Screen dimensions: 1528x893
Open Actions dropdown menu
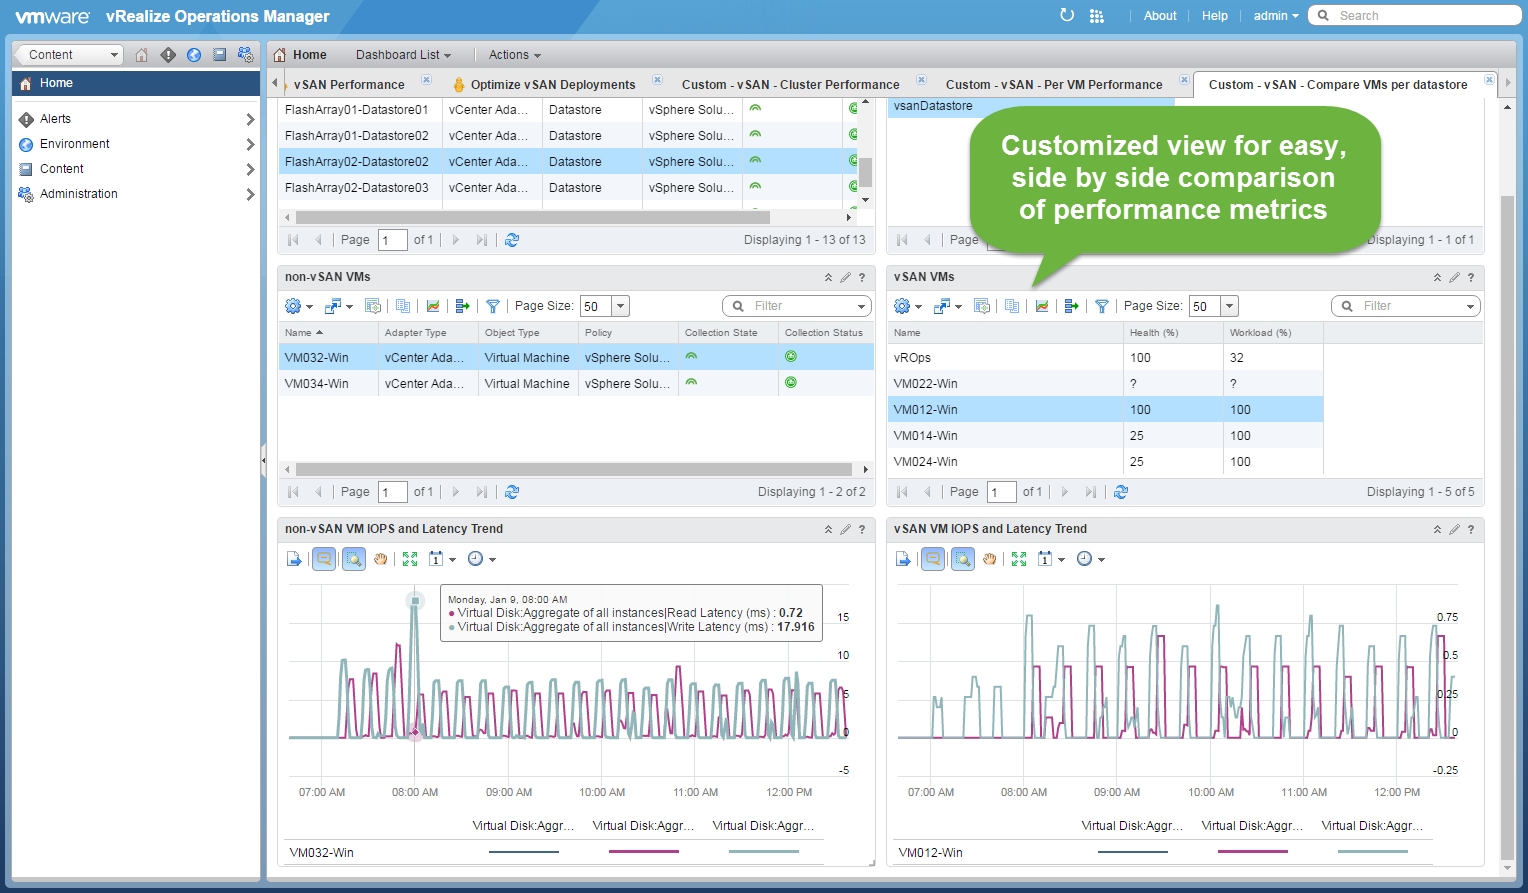click(x=514, y=55)
